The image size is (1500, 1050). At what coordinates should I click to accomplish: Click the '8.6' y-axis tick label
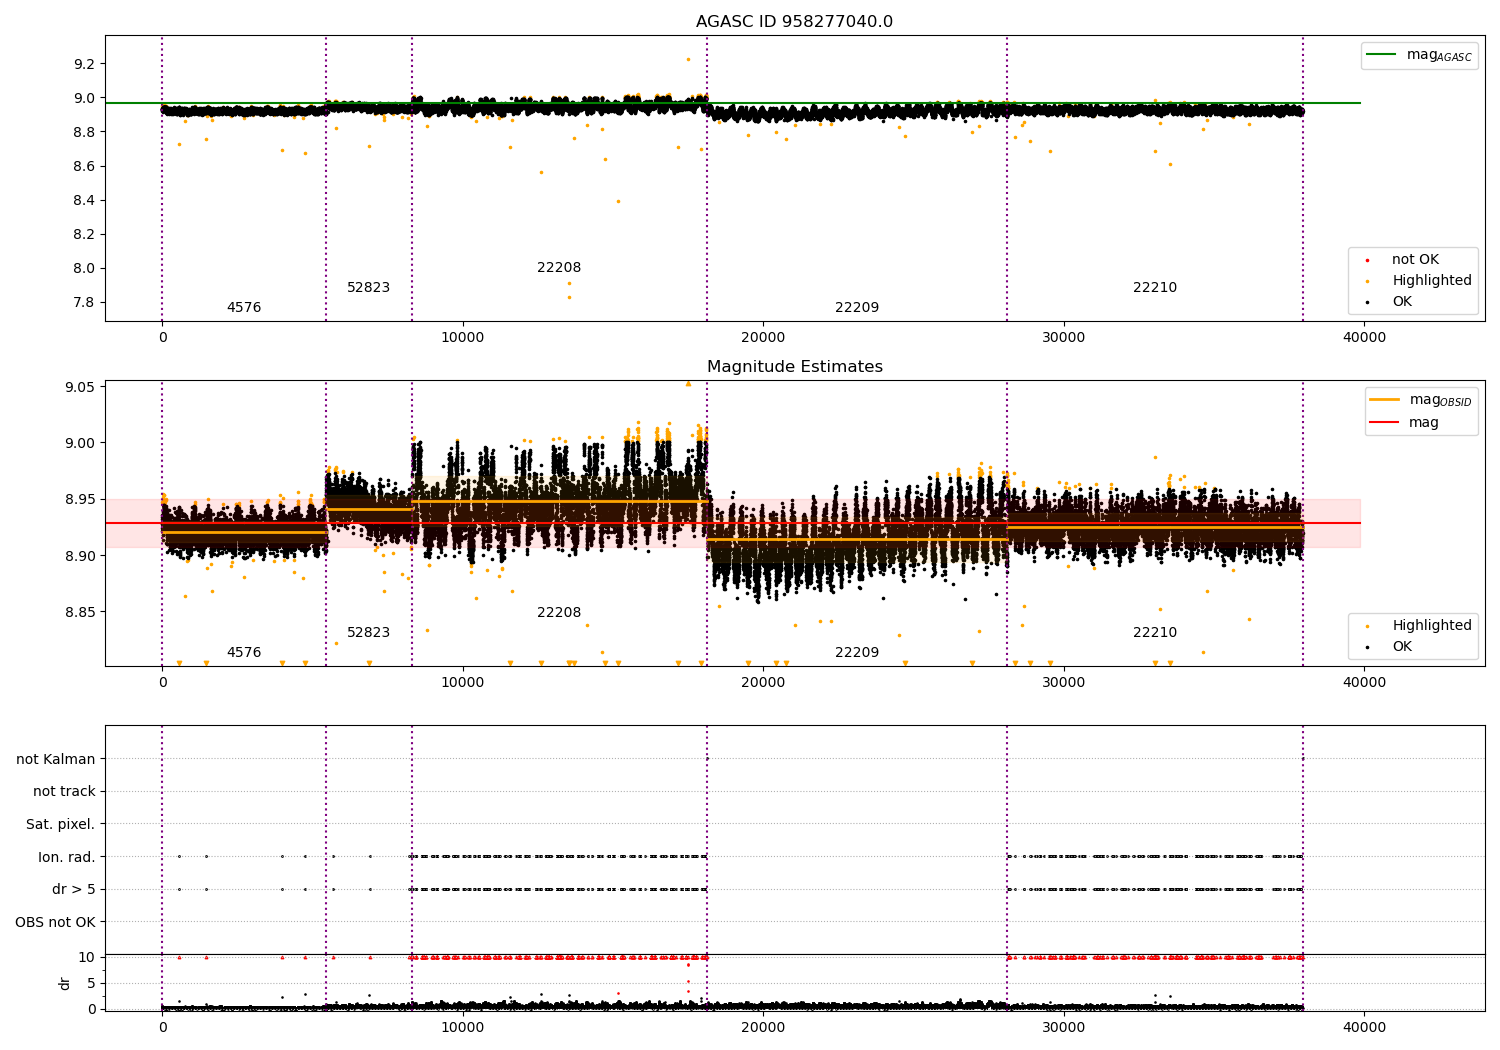click(x=84, y=166)
